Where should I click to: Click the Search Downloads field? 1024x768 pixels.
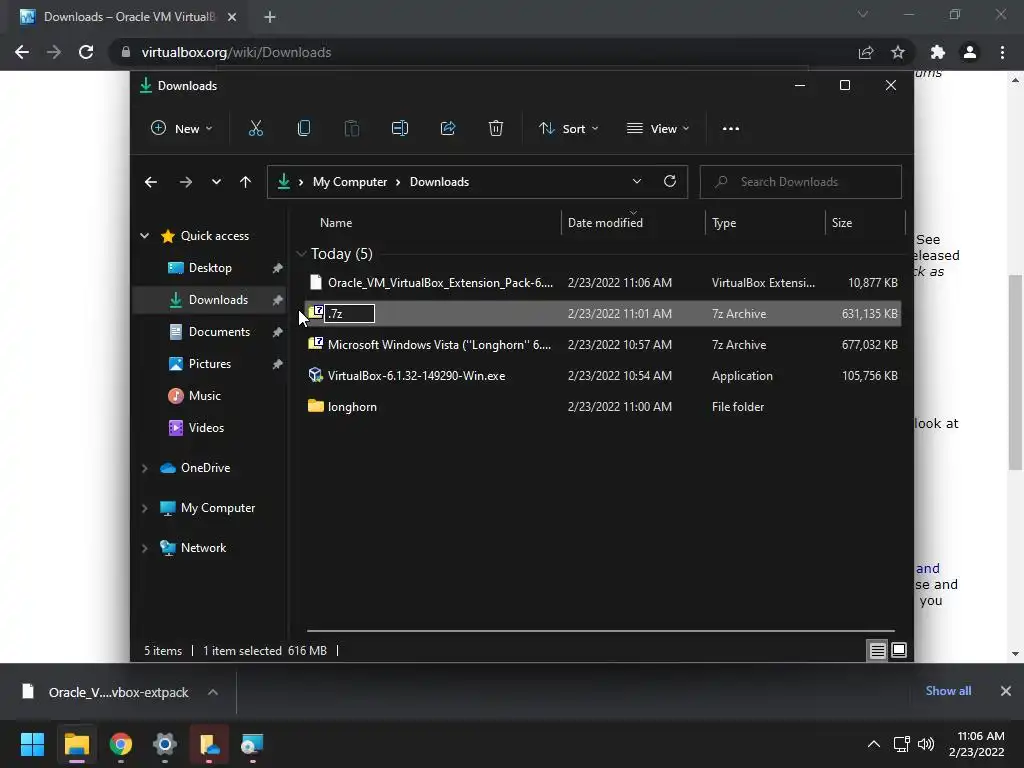pyautogui.click(x=801, y=182)
